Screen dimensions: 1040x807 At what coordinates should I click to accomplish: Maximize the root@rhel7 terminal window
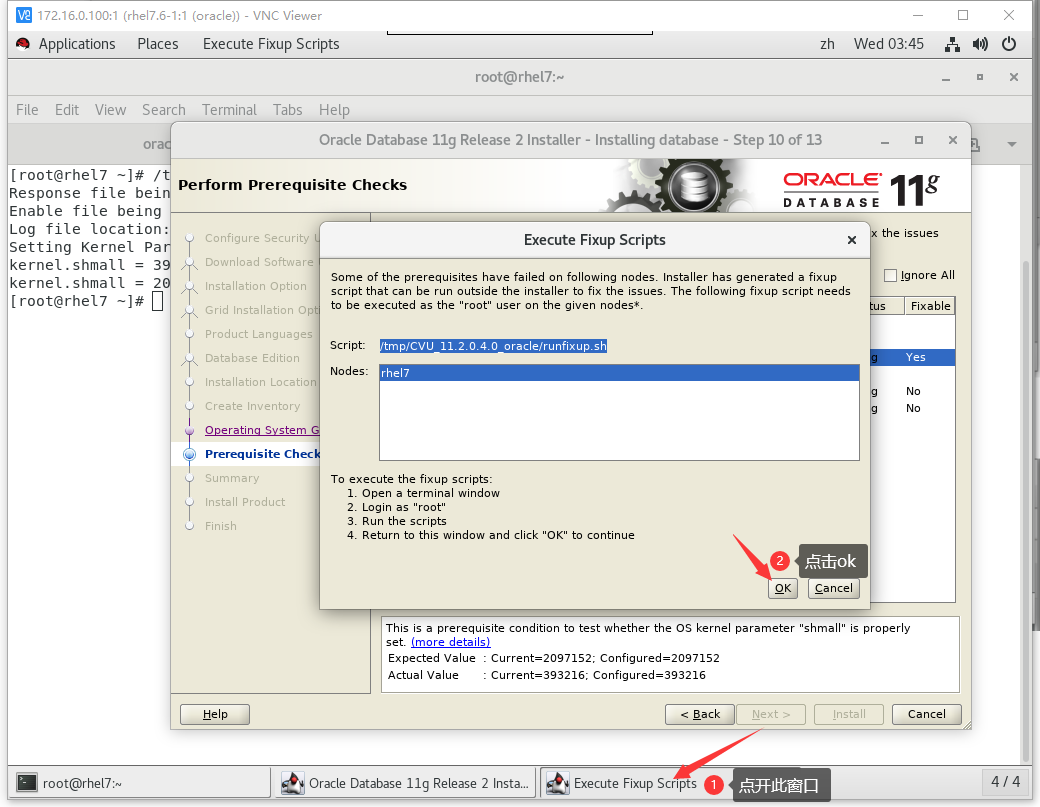980,77
